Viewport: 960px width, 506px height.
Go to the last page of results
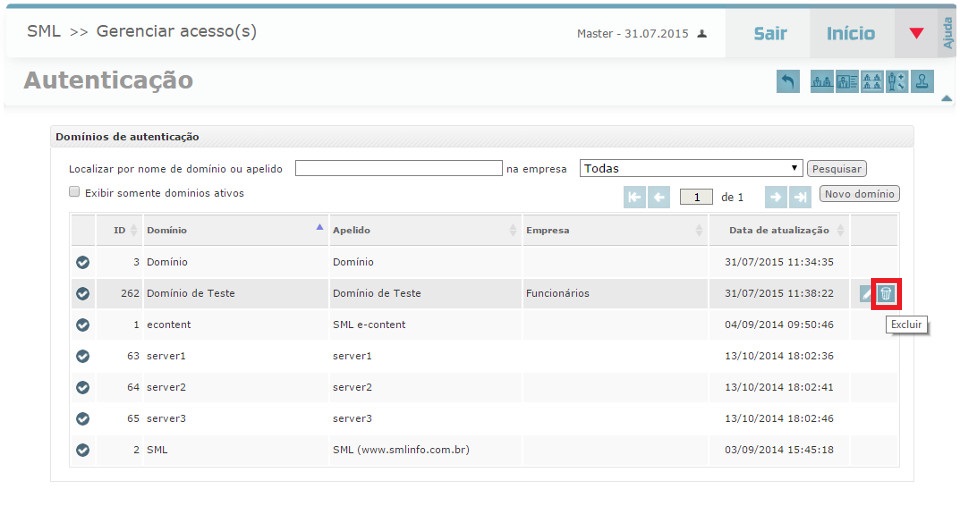coord(801,197)
